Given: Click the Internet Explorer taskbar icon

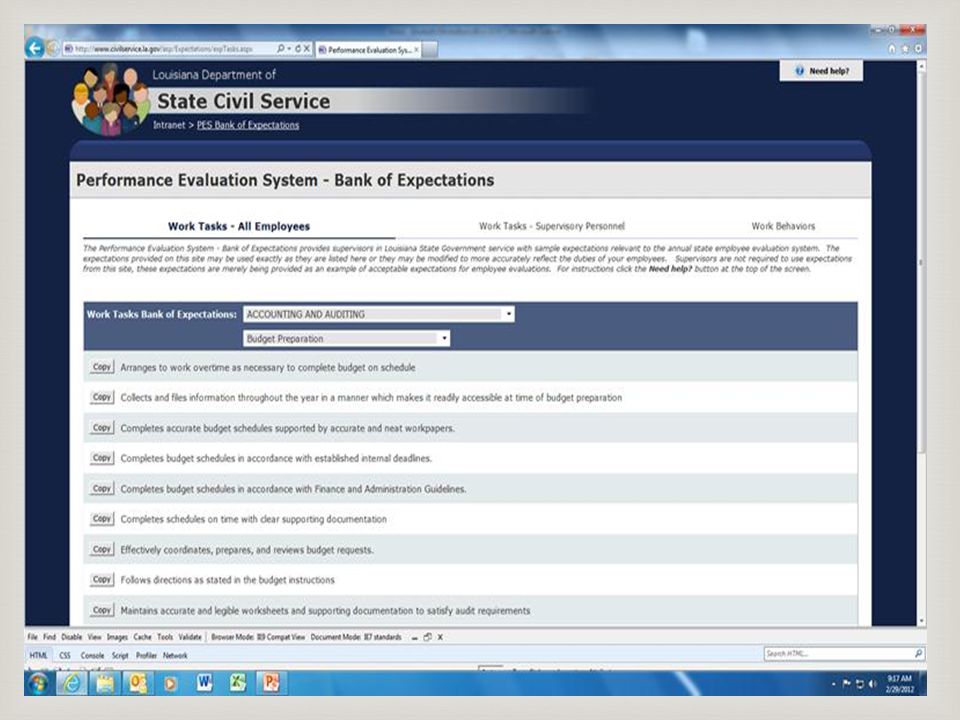Looking at the screenshot, I should [72, 683].
